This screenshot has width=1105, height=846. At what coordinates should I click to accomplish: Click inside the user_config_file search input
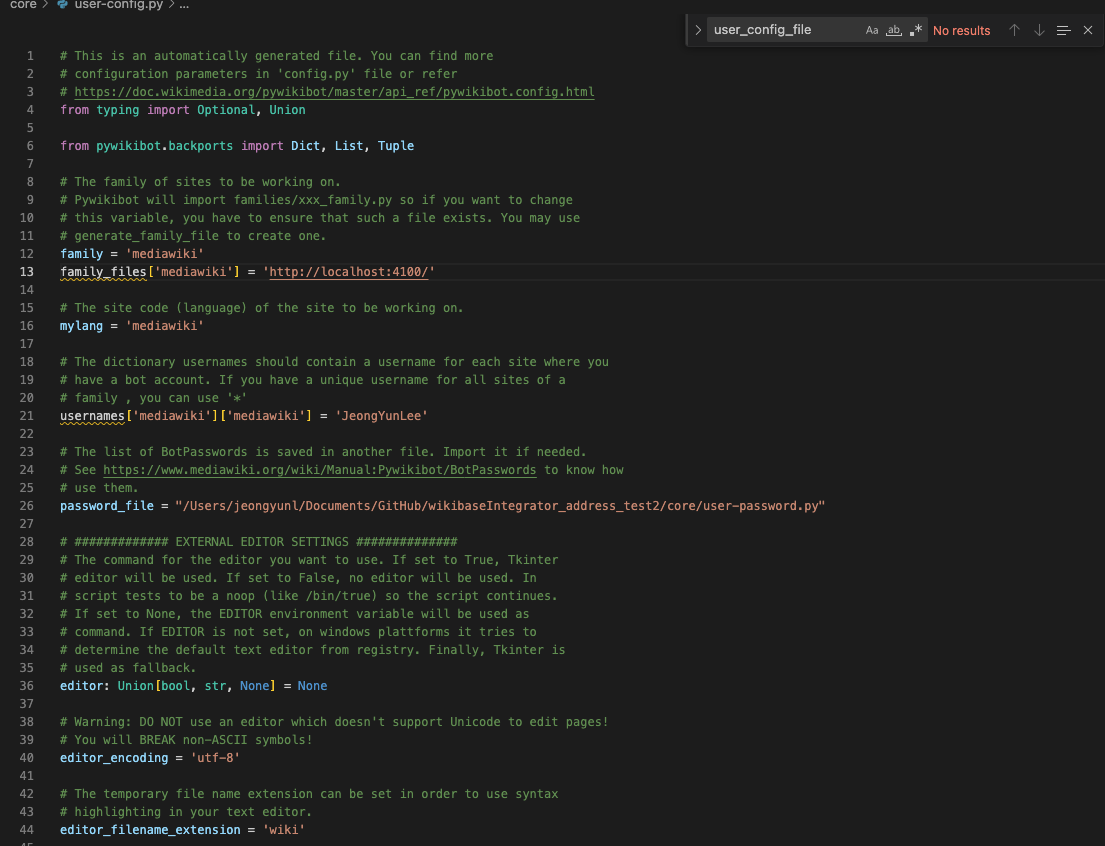pos(780,30)
